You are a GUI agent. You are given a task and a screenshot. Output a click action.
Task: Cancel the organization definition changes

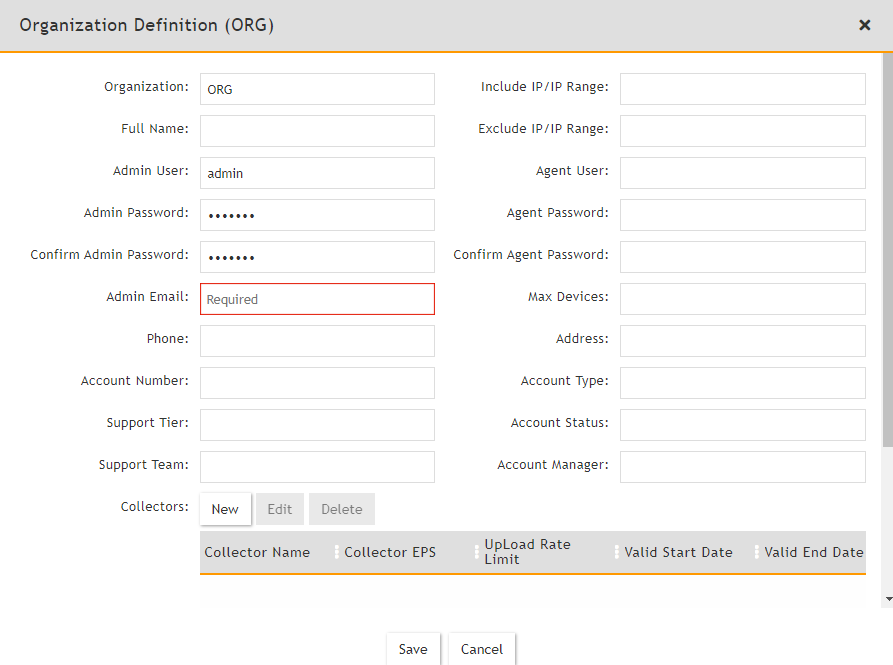tap(481, 648)
